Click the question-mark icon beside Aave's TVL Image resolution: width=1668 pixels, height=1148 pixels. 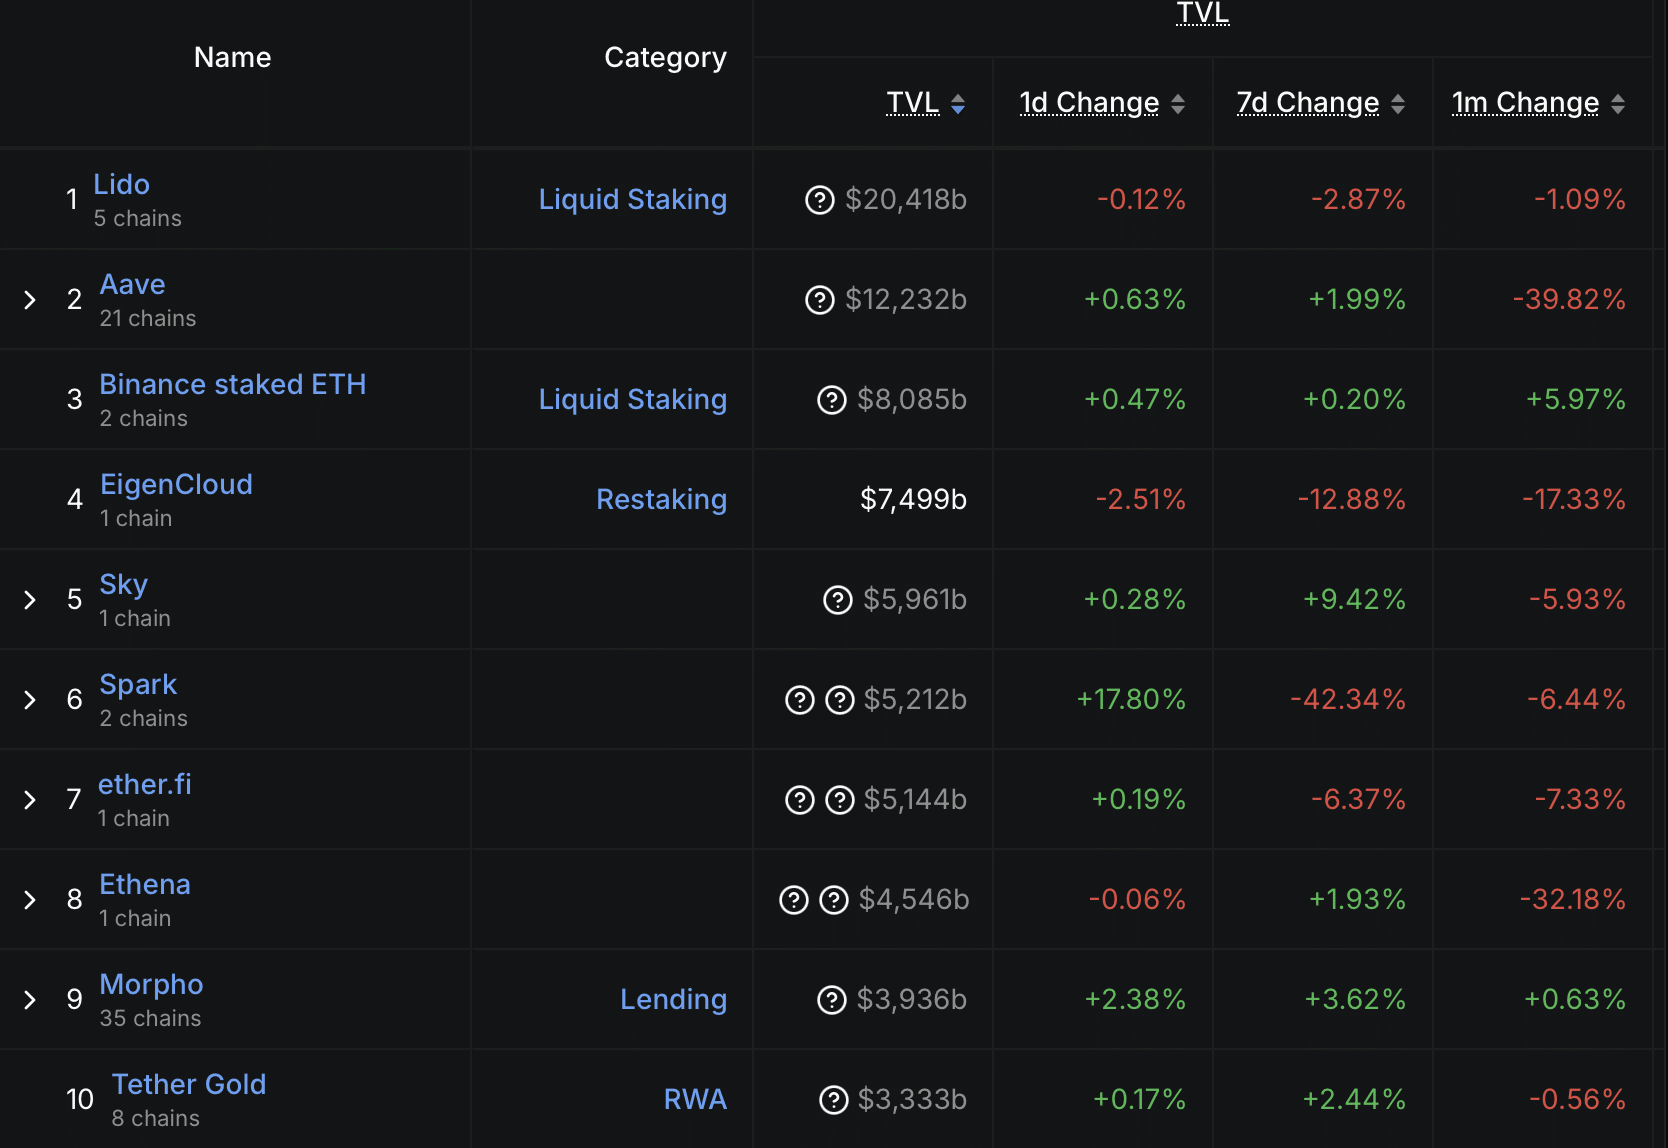point(820,300)
